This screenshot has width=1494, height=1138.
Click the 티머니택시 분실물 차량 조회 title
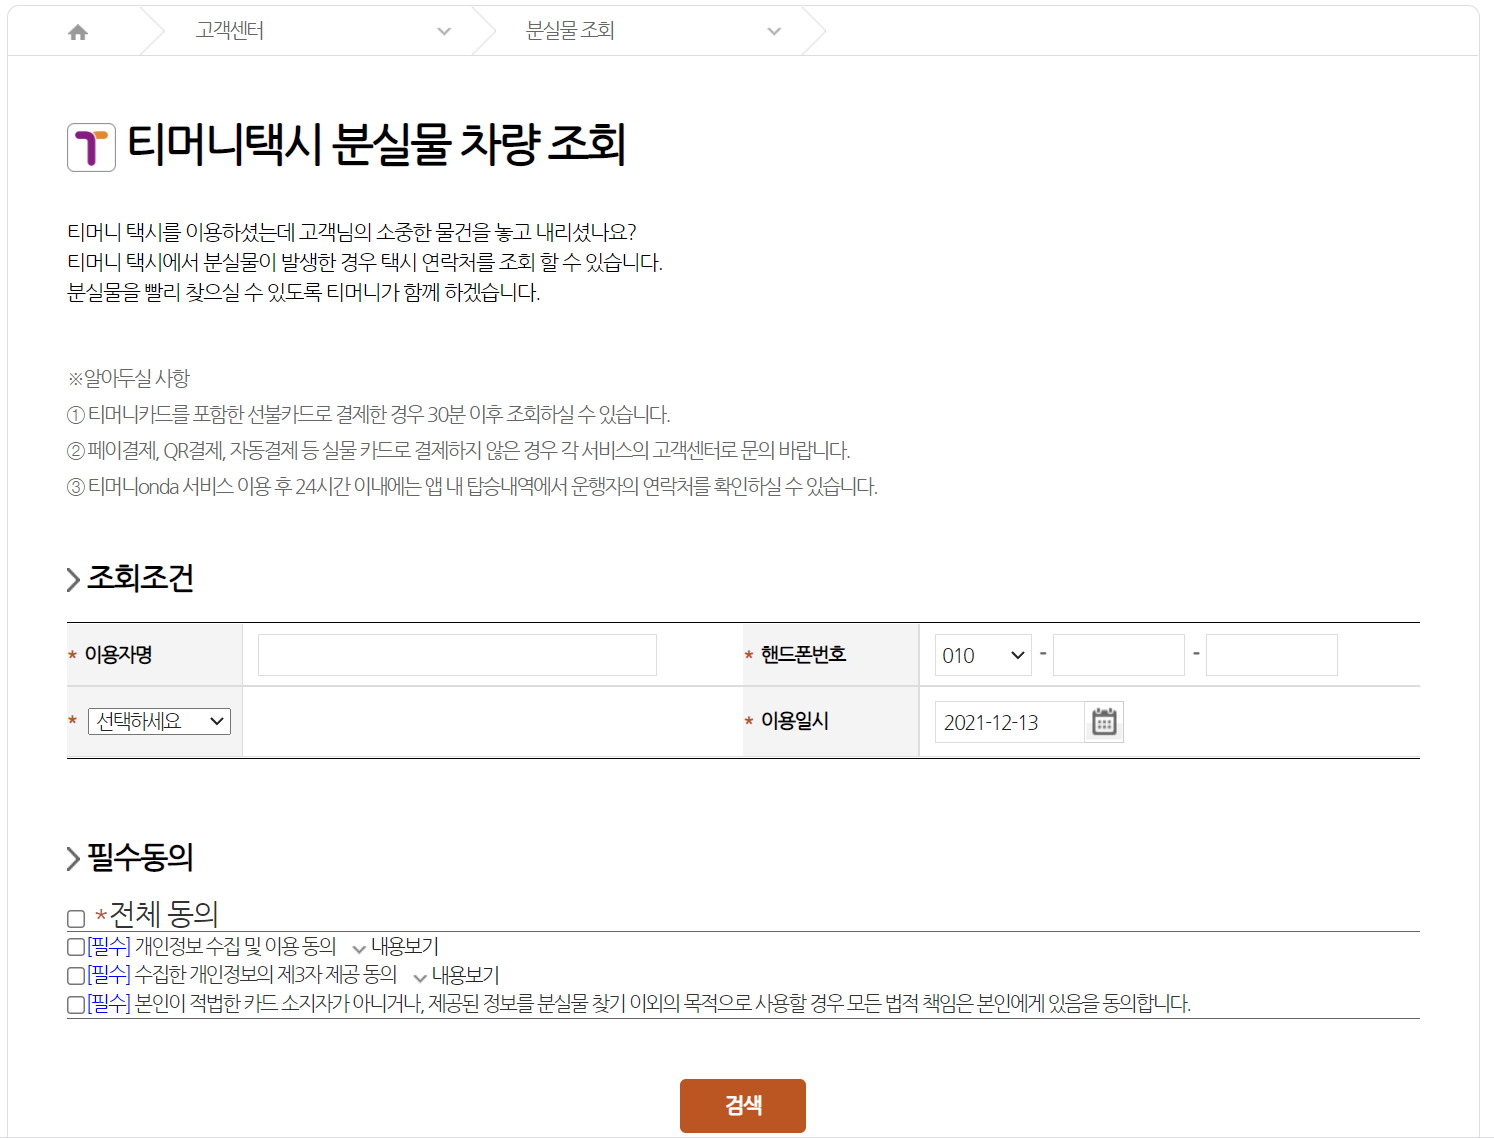[377, 144]
